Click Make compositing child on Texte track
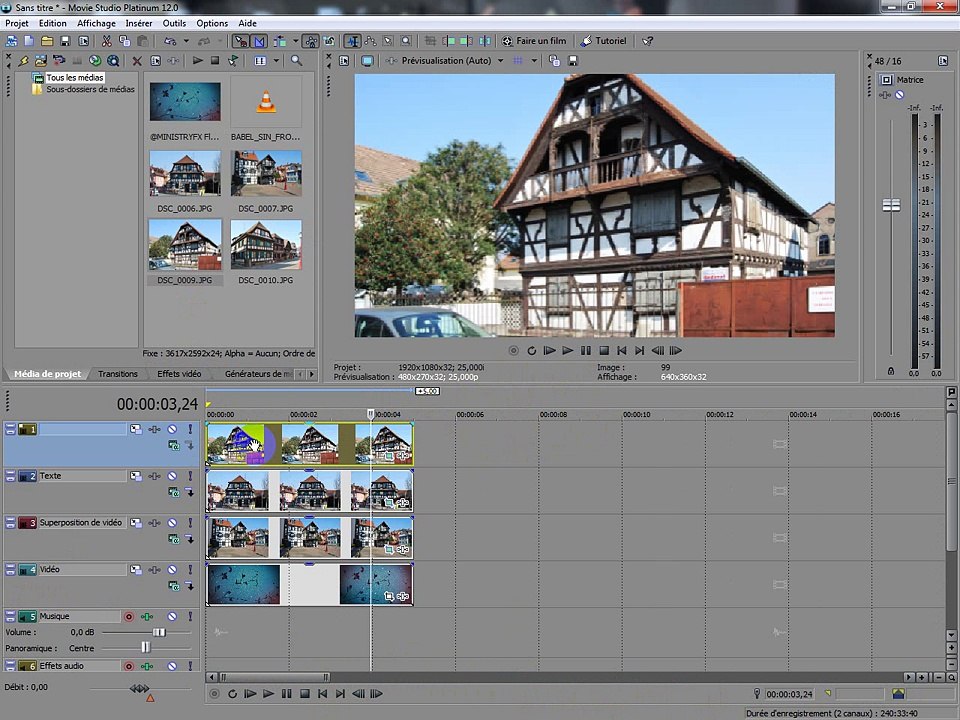 tap(190, 492)
